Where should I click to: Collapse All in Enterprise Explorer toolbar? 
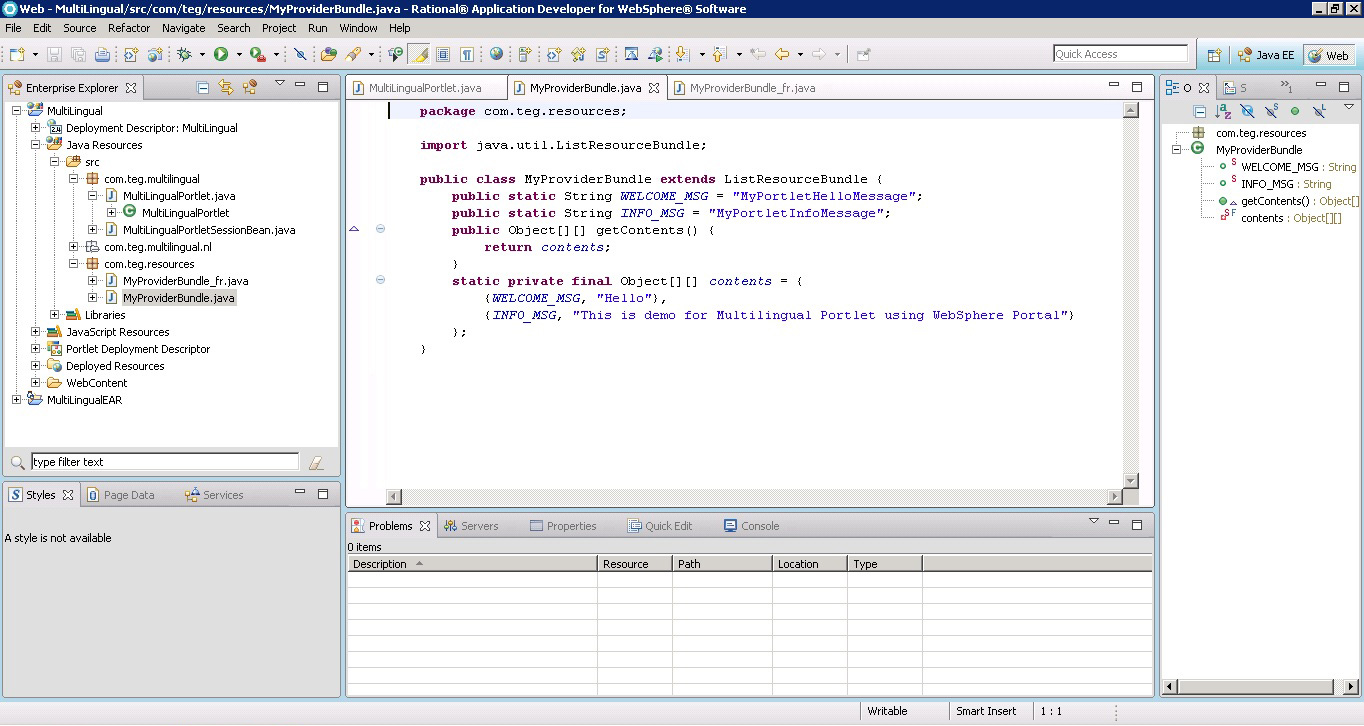203,87
